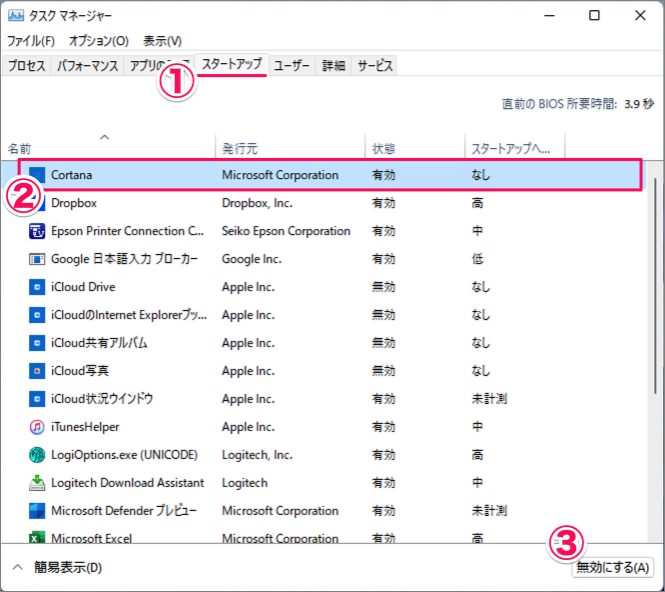Click the Epson Printer Connection icon
This screenshot has height=592, width=665.
(37, 231)
